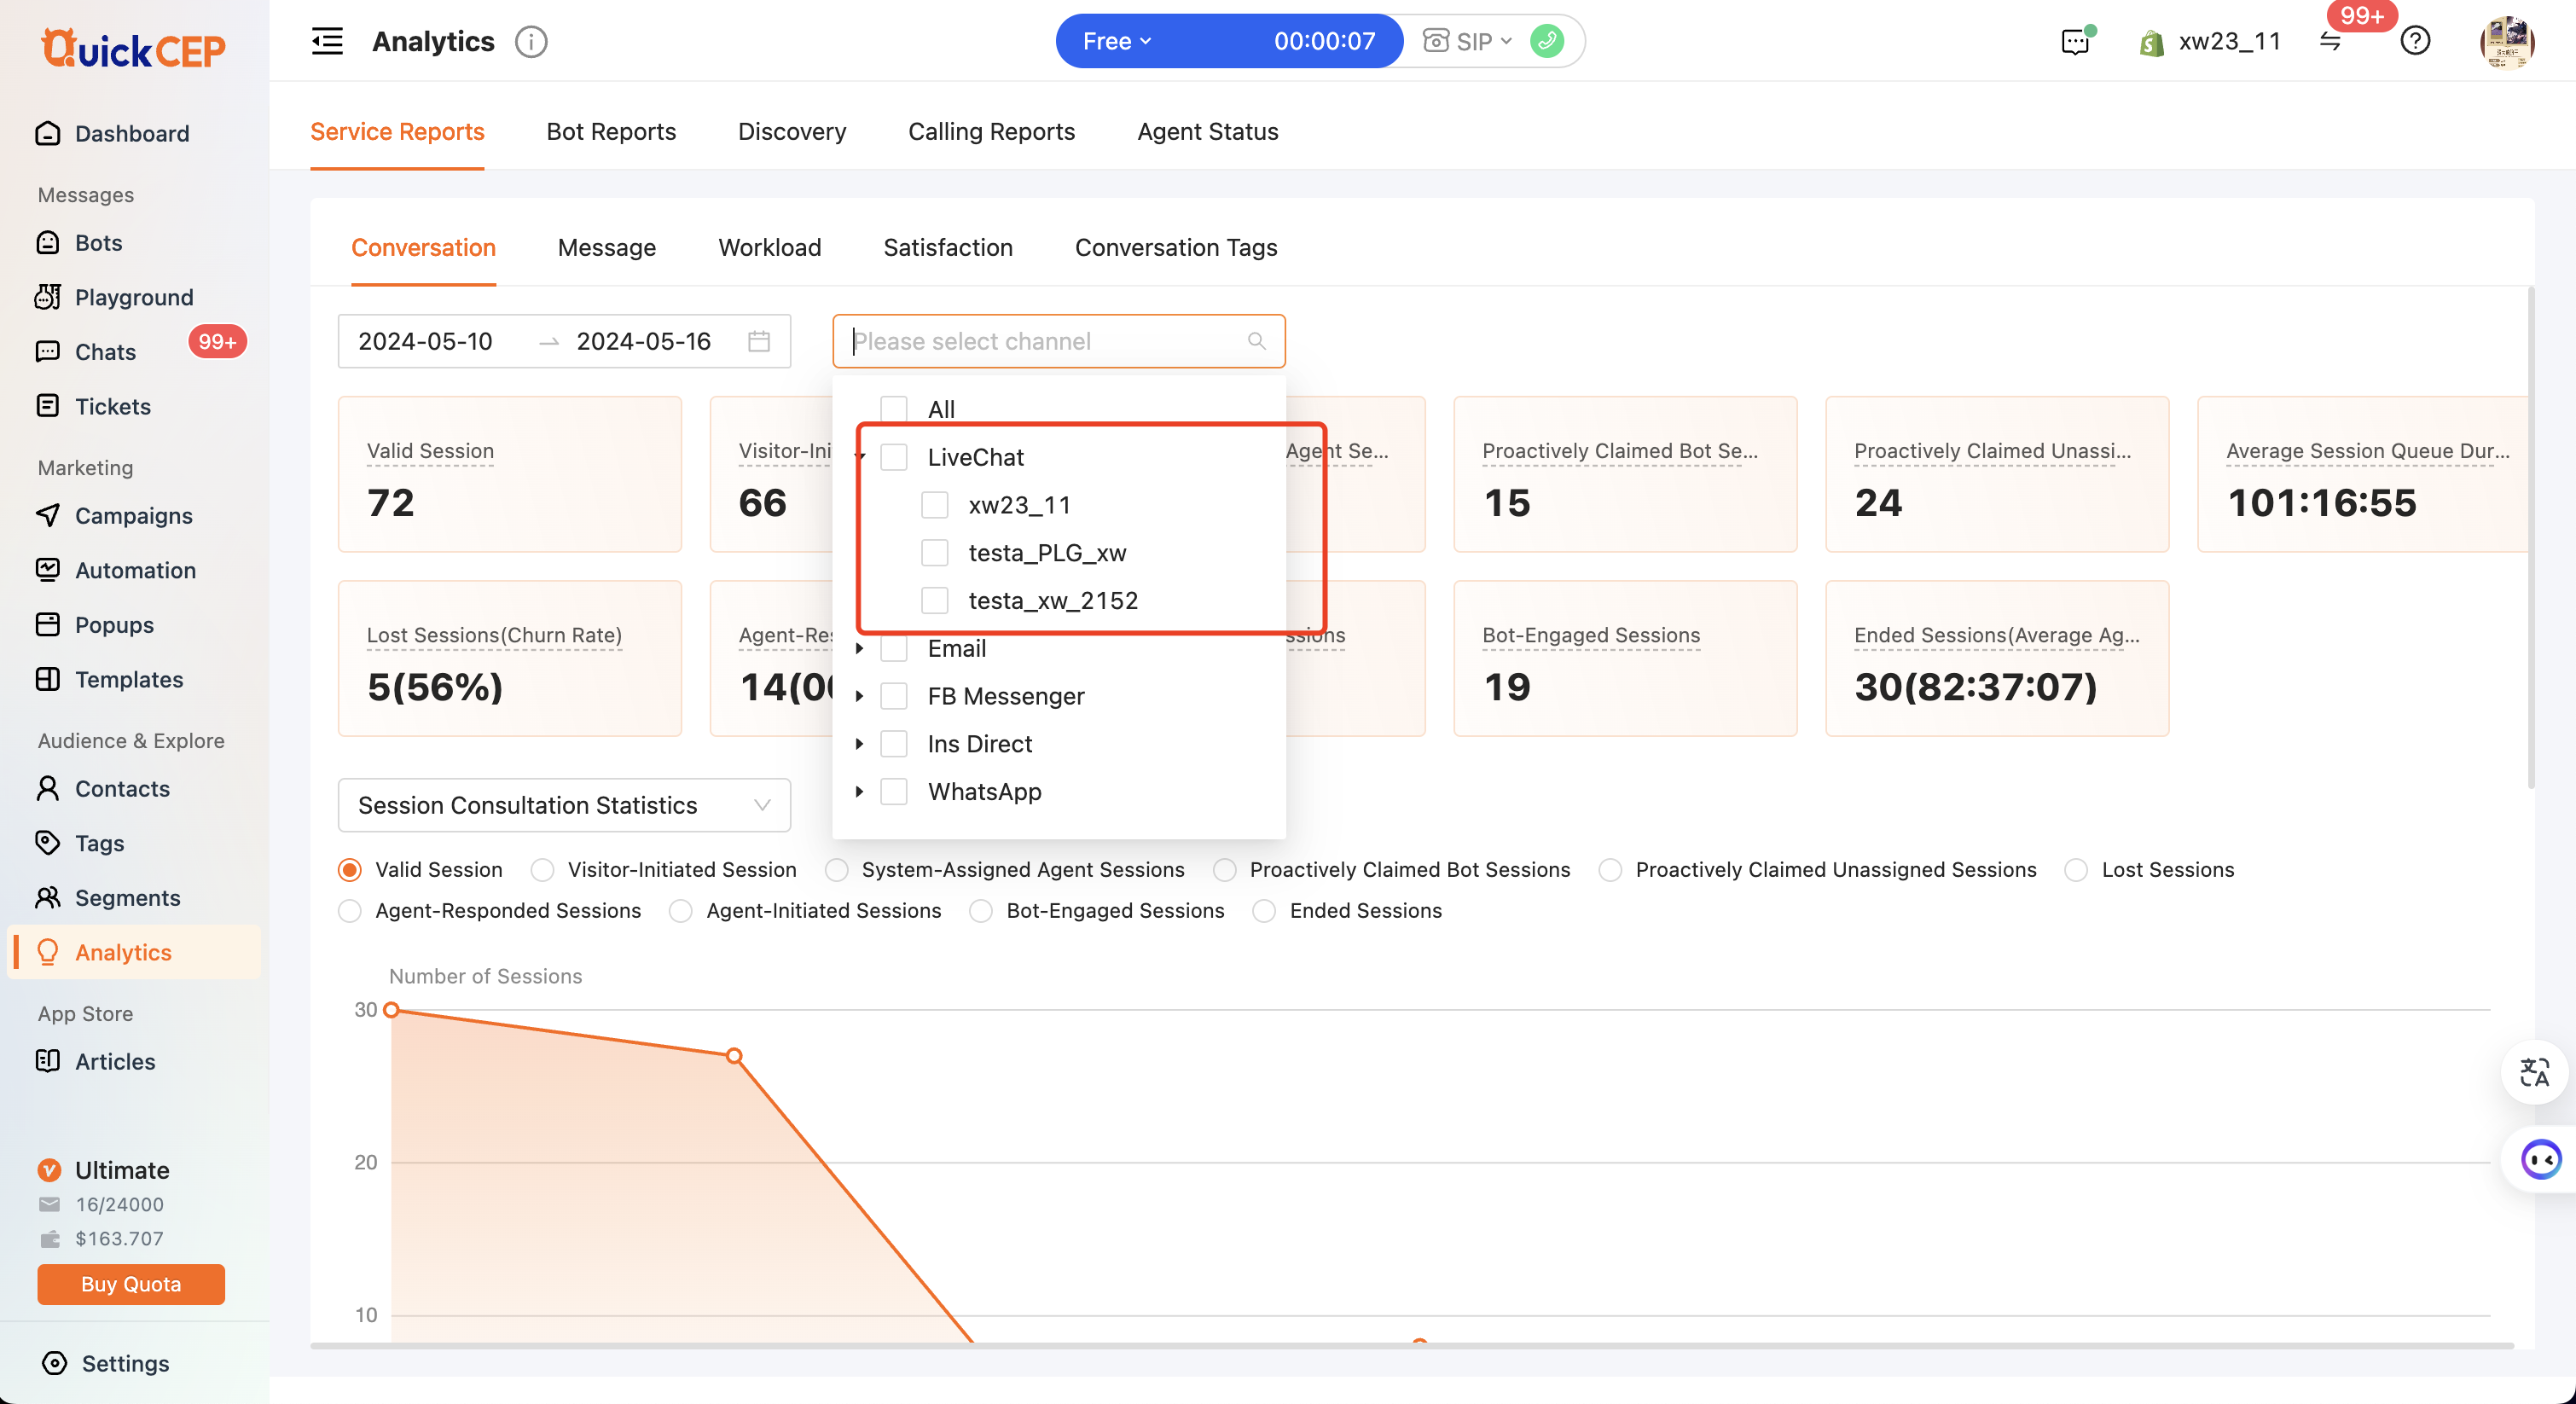Click the start date 2024-05-10

425,341
